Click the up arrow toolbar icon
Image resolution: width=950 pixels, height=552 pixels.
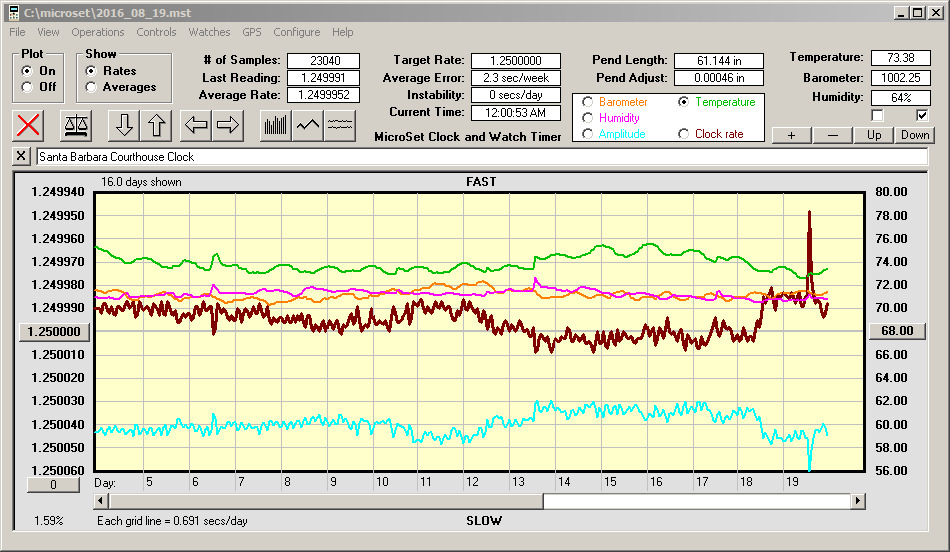pos(156,125)
